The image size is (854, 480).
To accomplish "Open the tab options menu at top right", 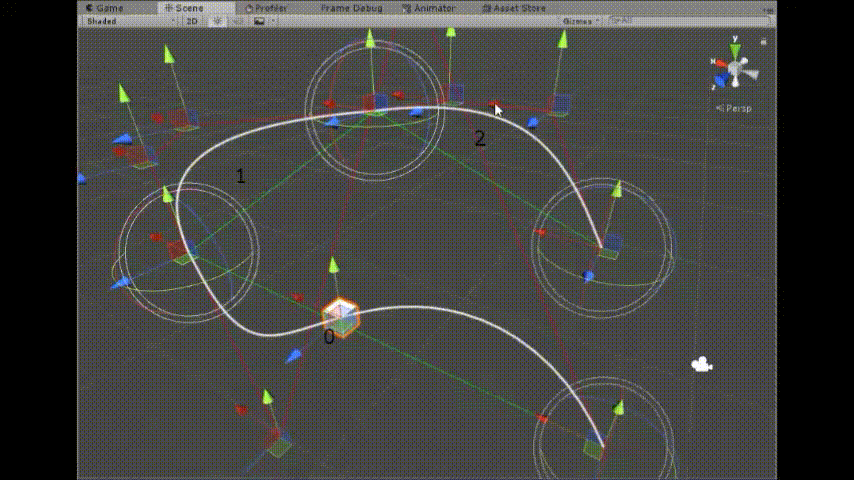I will (768, 9).
